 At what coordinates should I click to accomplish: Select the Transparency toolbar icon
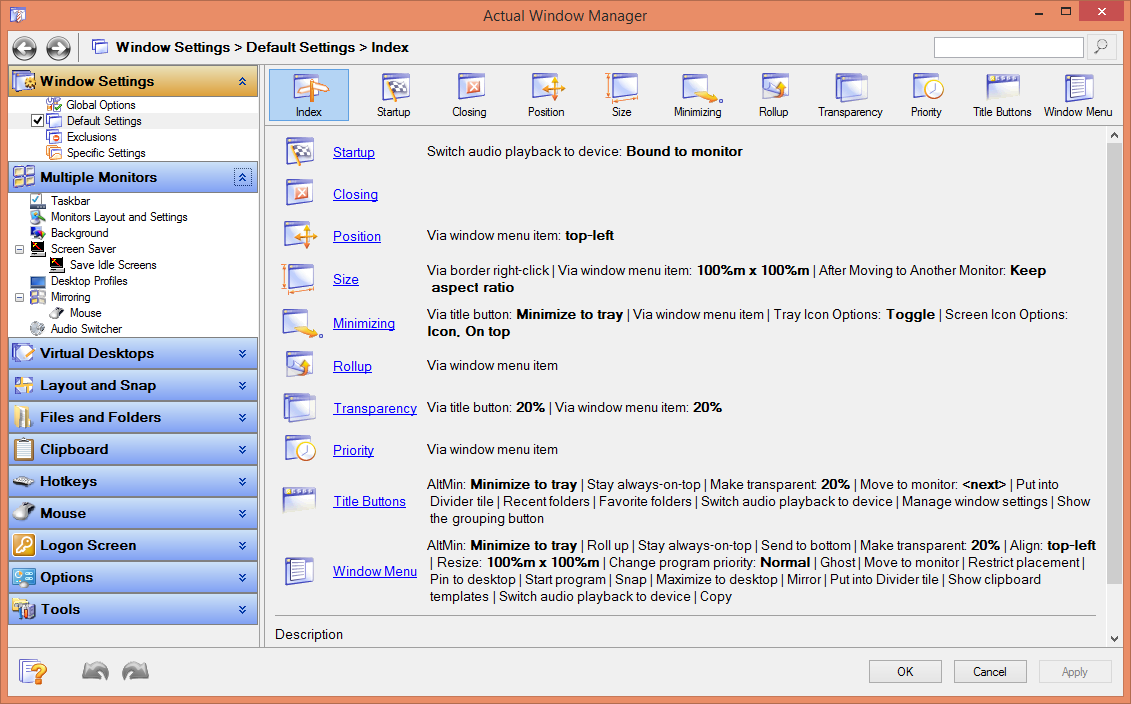(849, 95)
